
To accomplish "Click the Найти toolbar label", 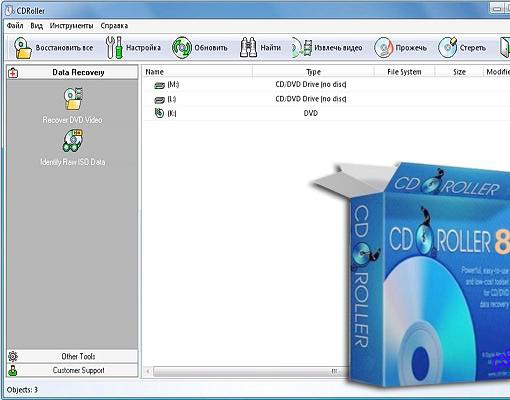I will point(271,48).
